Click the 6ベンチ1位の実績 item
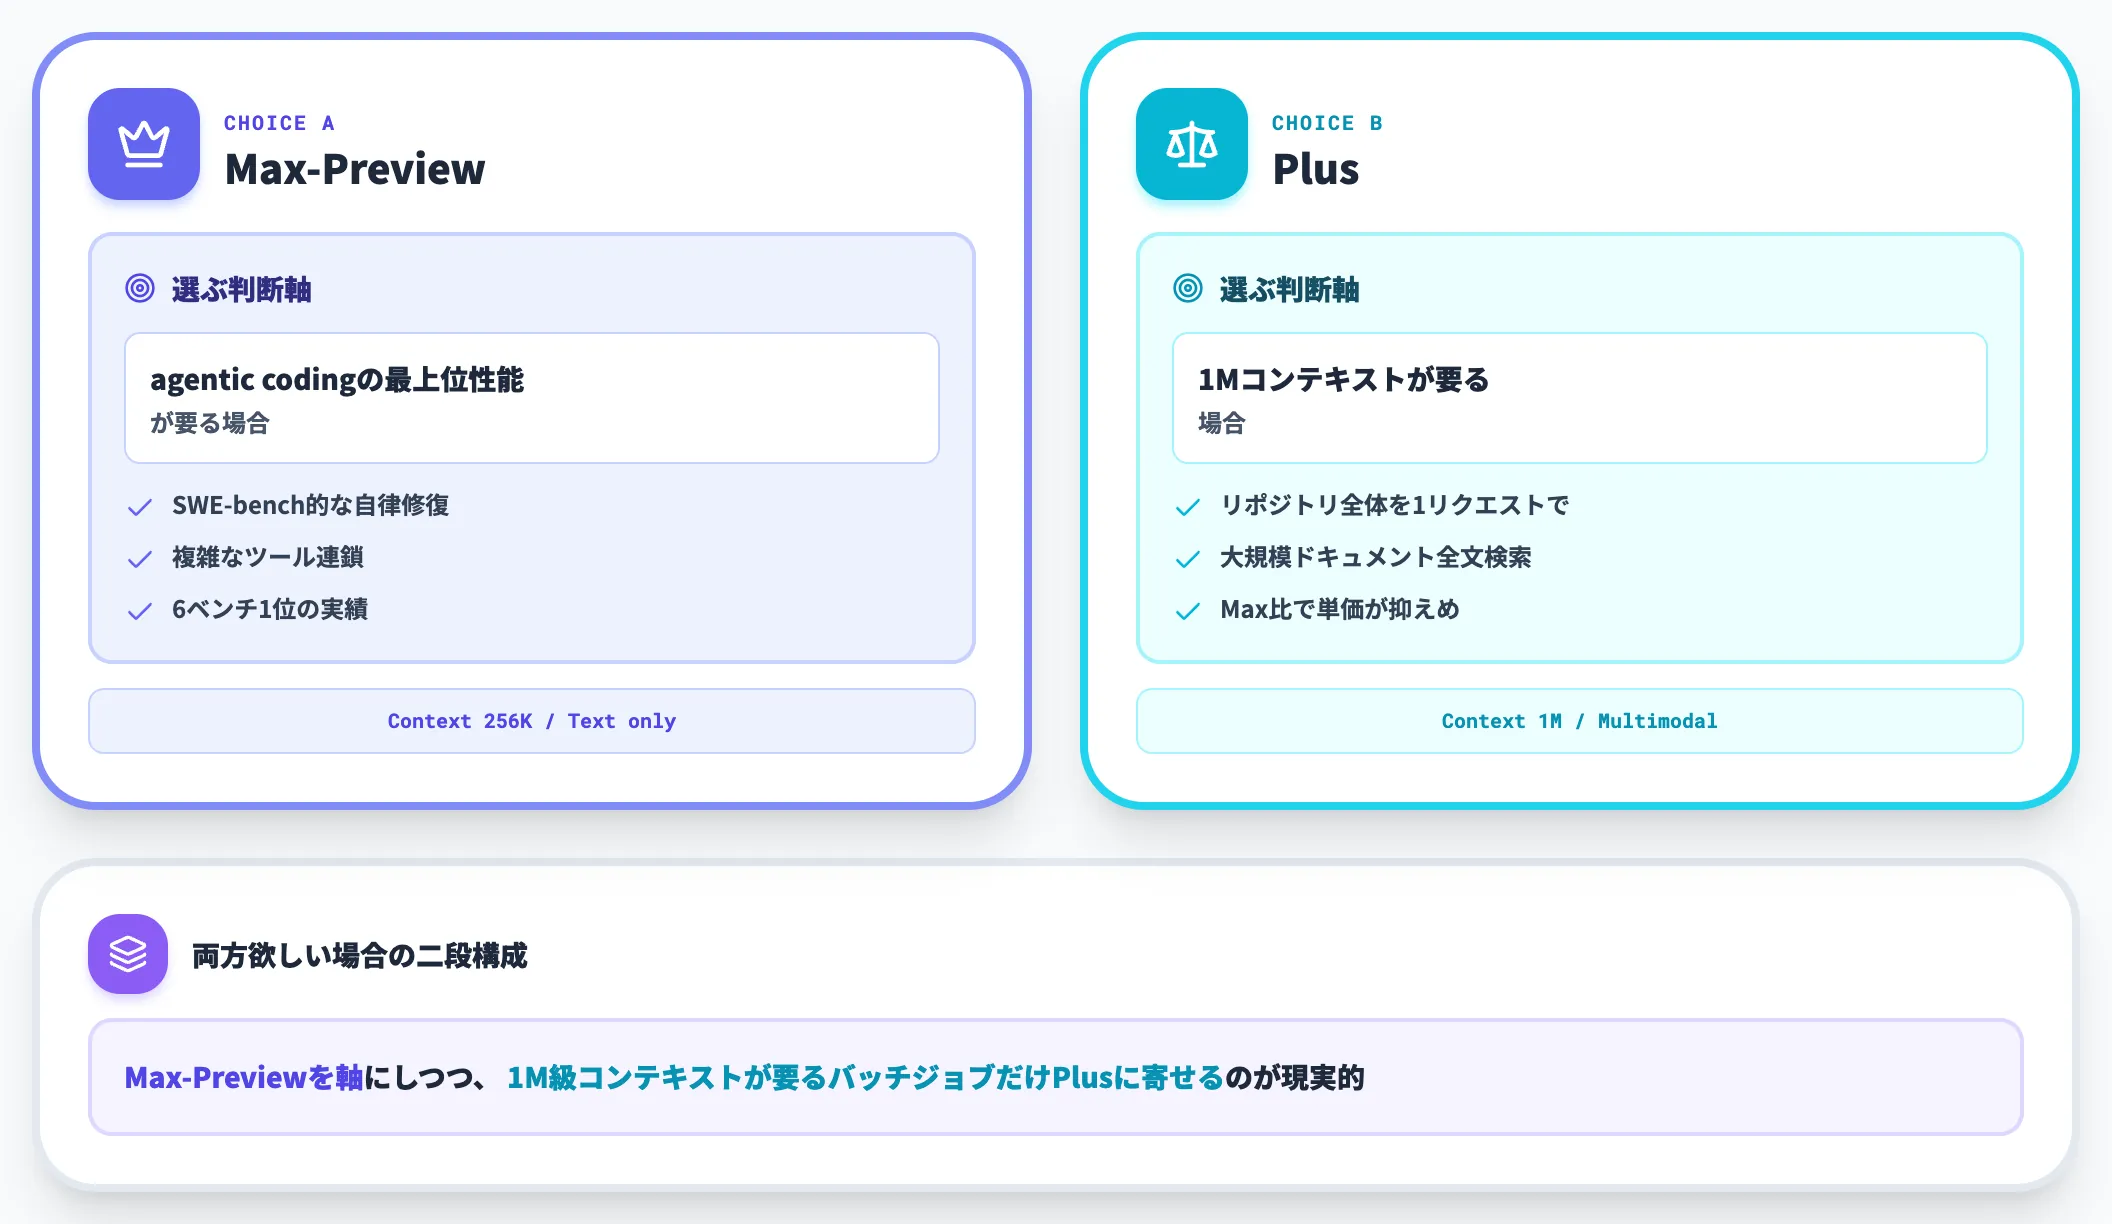The height and width of the screenshot is (1224, 2112). point(270,609)
